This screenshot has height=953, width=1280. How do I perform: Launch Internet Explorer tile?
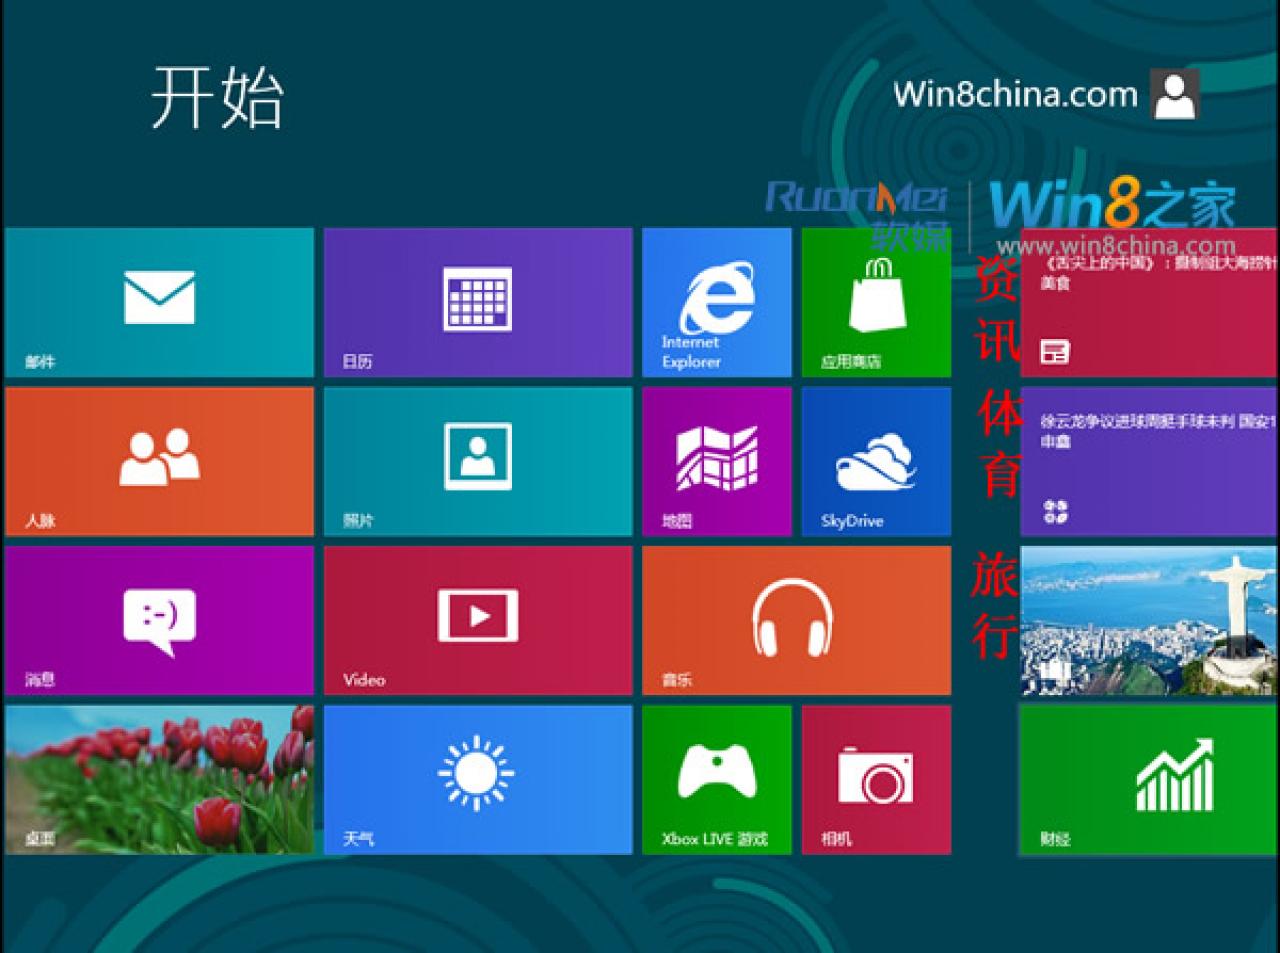717,302
